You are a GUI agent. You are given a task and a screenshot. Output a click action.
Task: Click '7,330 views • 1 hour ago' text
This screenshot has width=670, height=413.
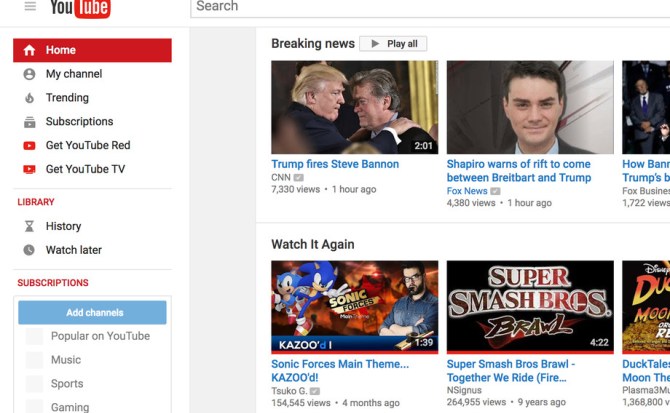point(324,190)
